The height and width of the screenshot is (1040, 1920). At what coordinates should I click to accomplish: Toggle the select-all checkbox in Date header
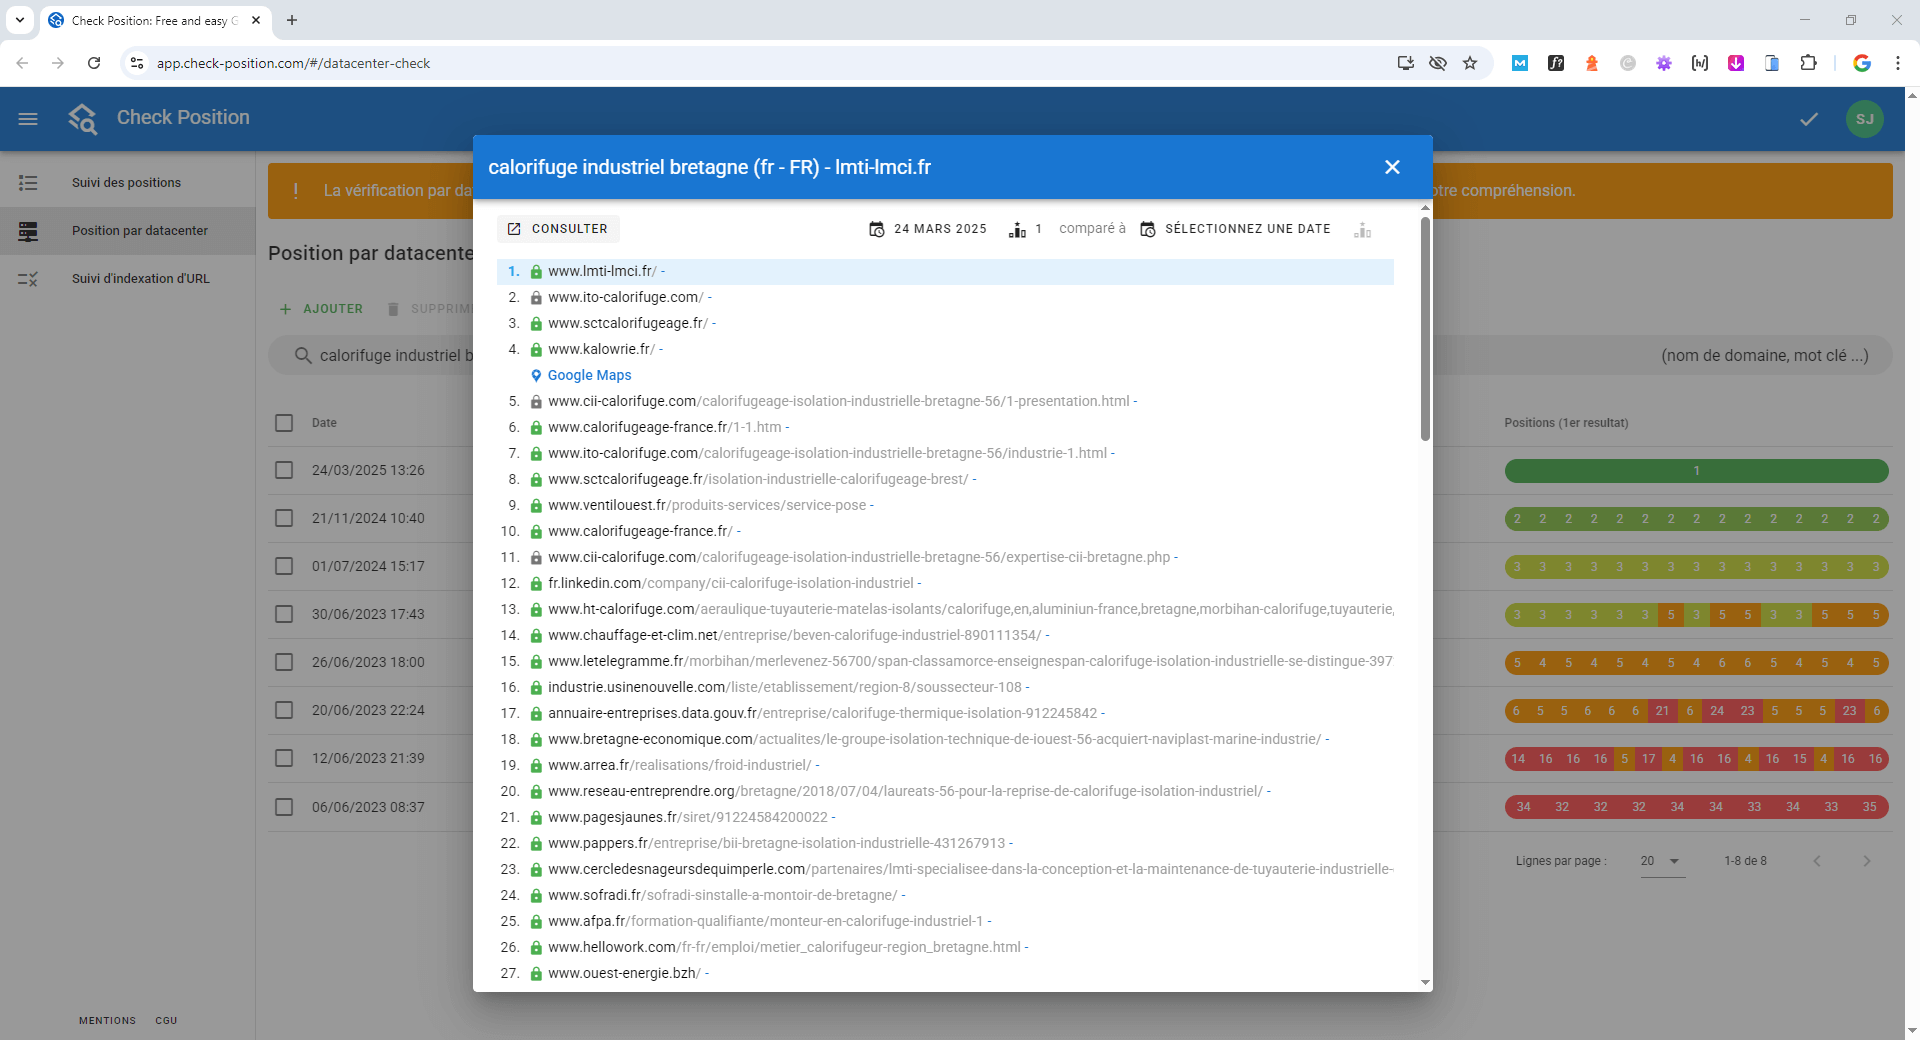coord(284,423)
